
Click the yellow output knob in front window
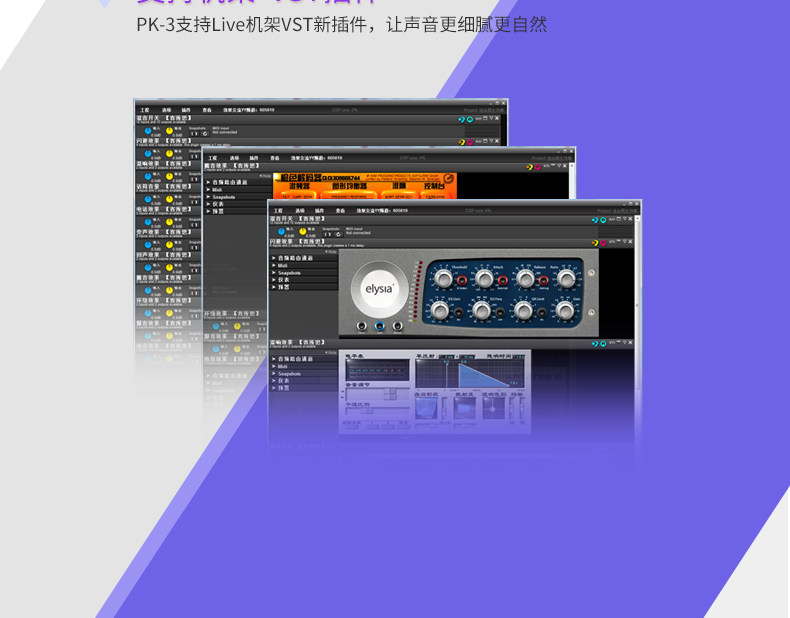303,232
